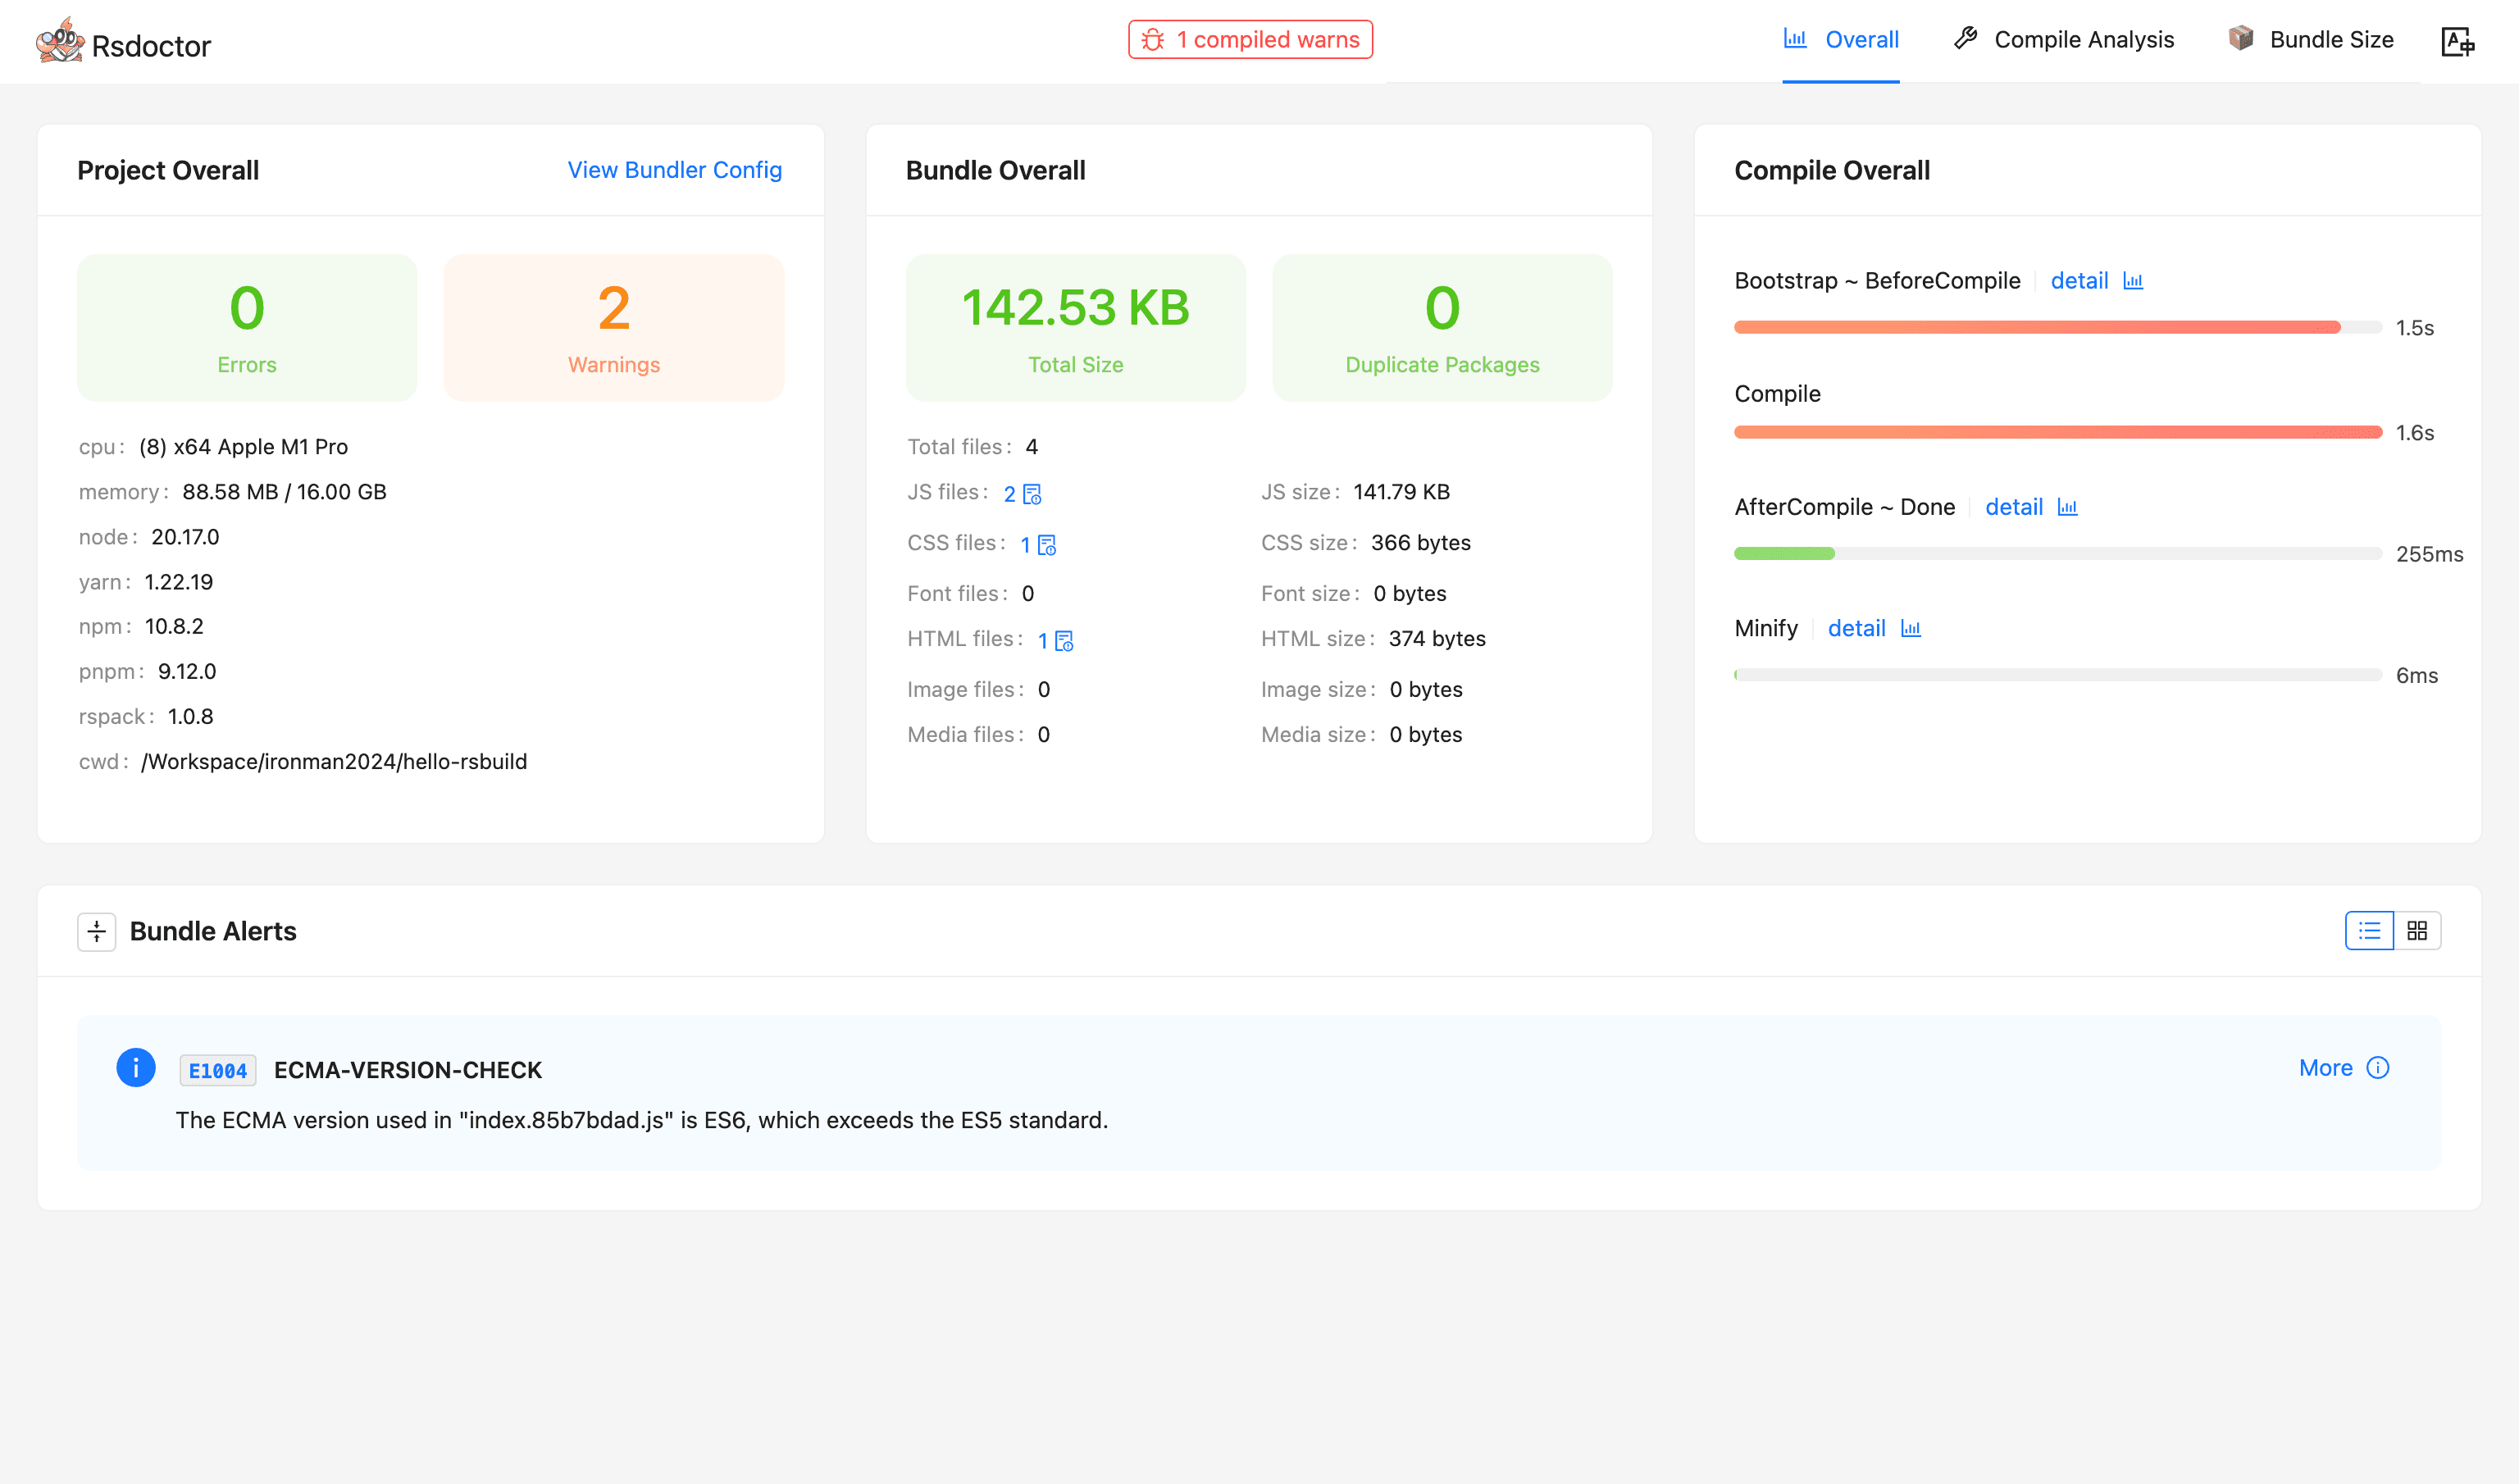Screen dimensions: 2519x1484
Task: Switch Bundle Alerts to grid view
Action: click(2417, 931)
